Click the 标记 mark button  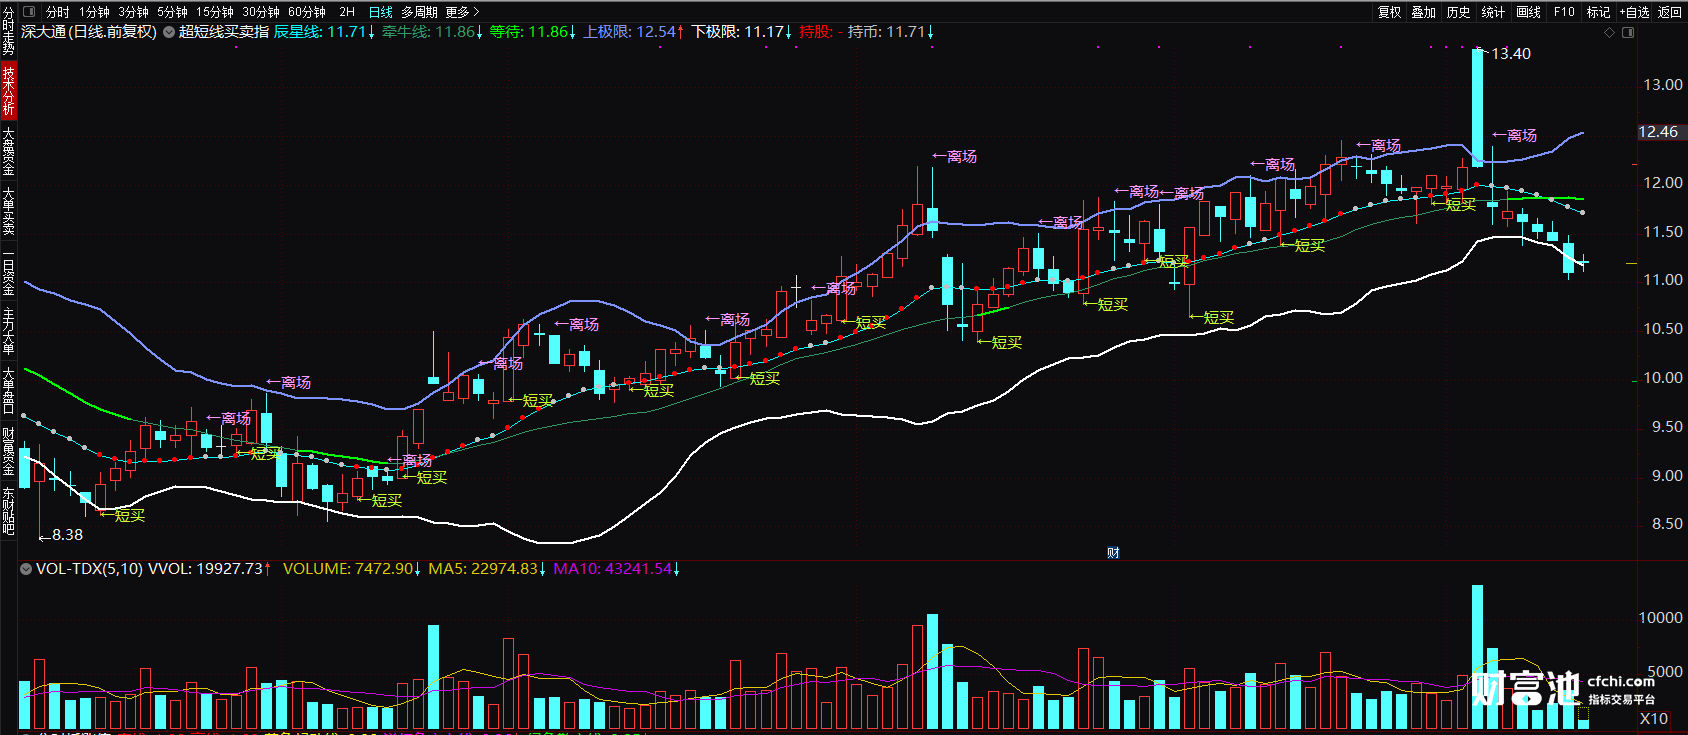pos(1599,12)
